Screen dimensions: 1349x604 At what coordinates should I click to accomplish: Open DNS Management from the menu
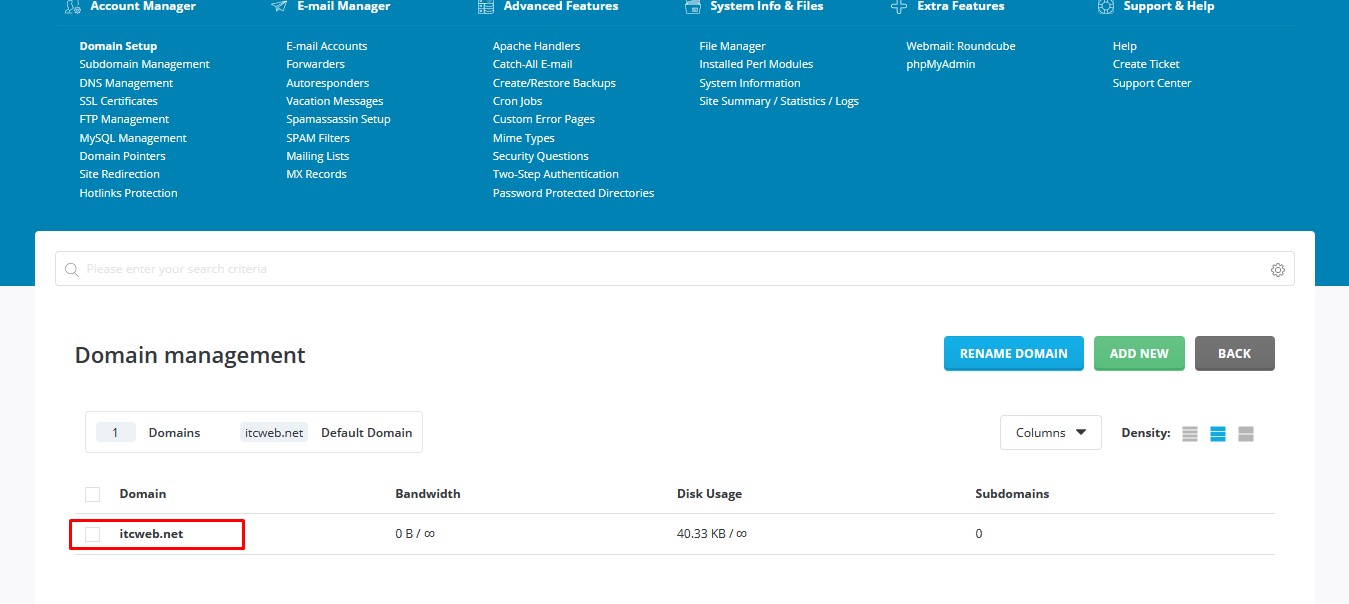pos(126,83)
